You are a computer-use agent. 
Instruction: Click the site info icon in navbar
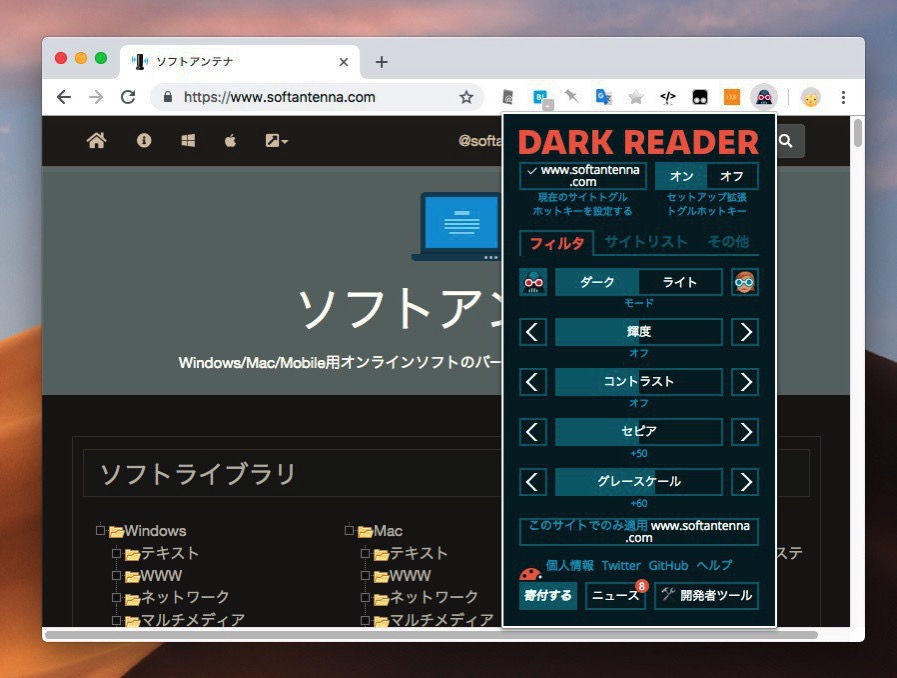(x=144, y=141)
